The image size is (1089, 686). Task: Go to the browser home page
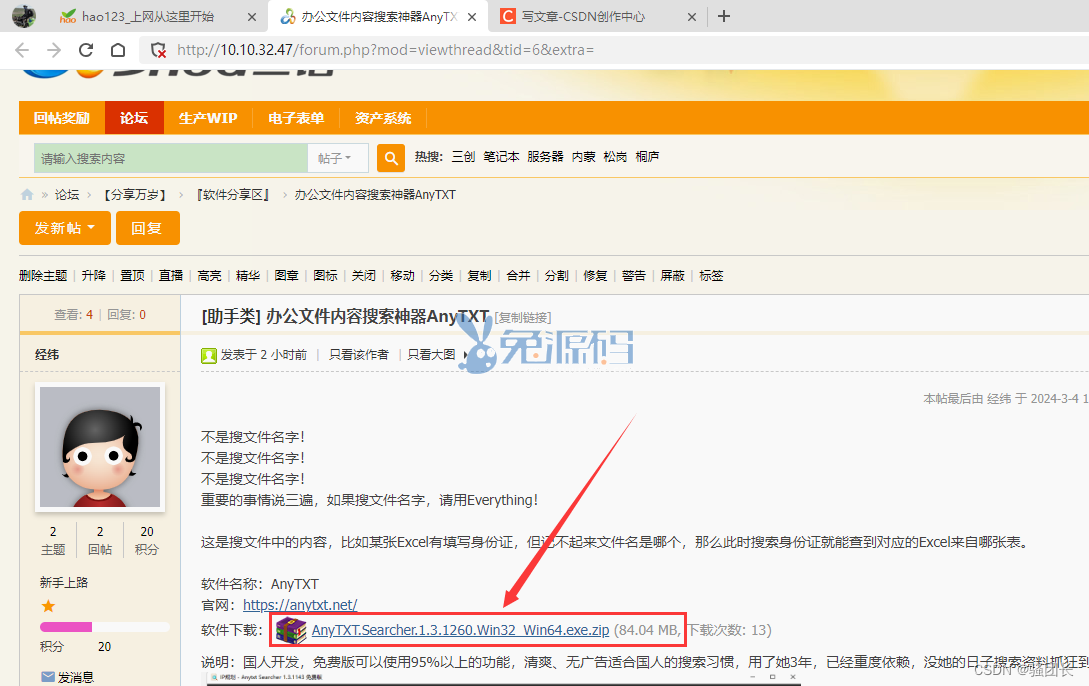(x=118, y=50)
